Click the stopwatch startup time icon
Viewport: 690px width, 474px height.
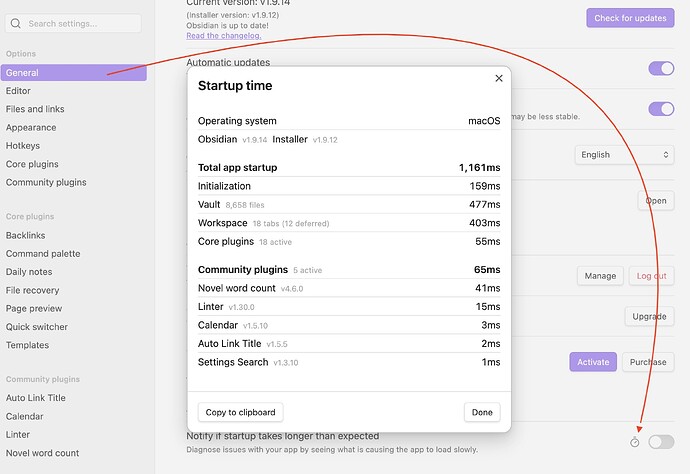[x=635, y=442]
